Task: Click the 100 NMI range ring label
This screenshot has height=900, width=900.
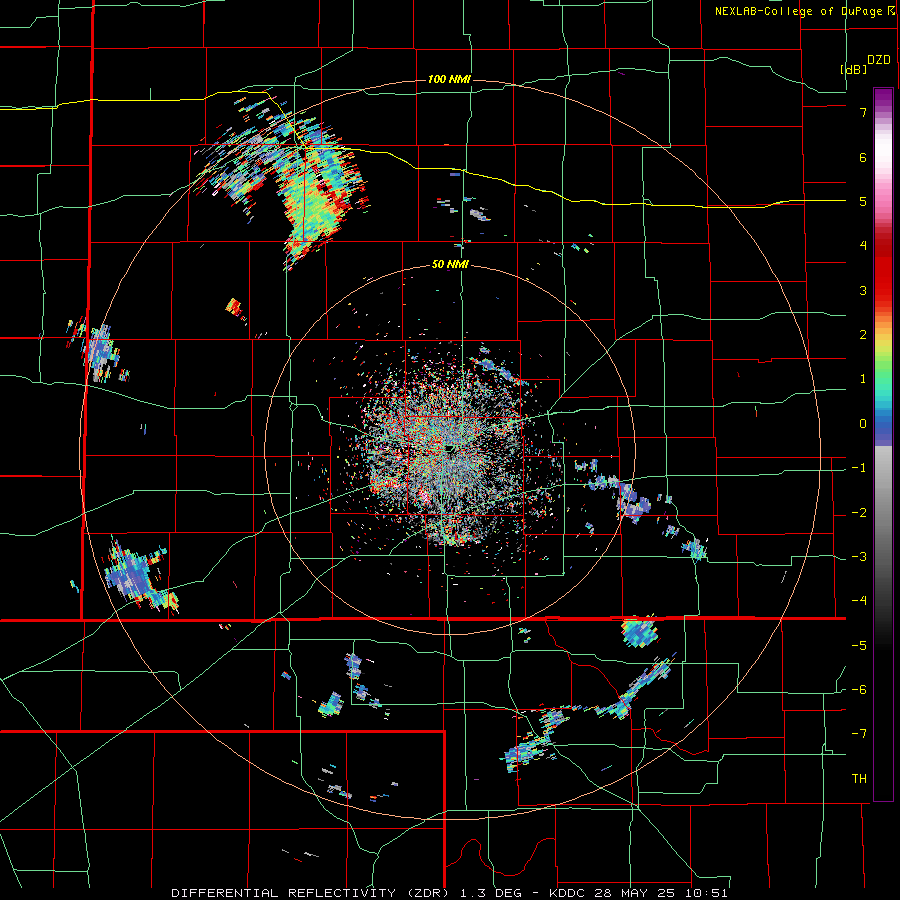Action: click(x=449, y=79)
